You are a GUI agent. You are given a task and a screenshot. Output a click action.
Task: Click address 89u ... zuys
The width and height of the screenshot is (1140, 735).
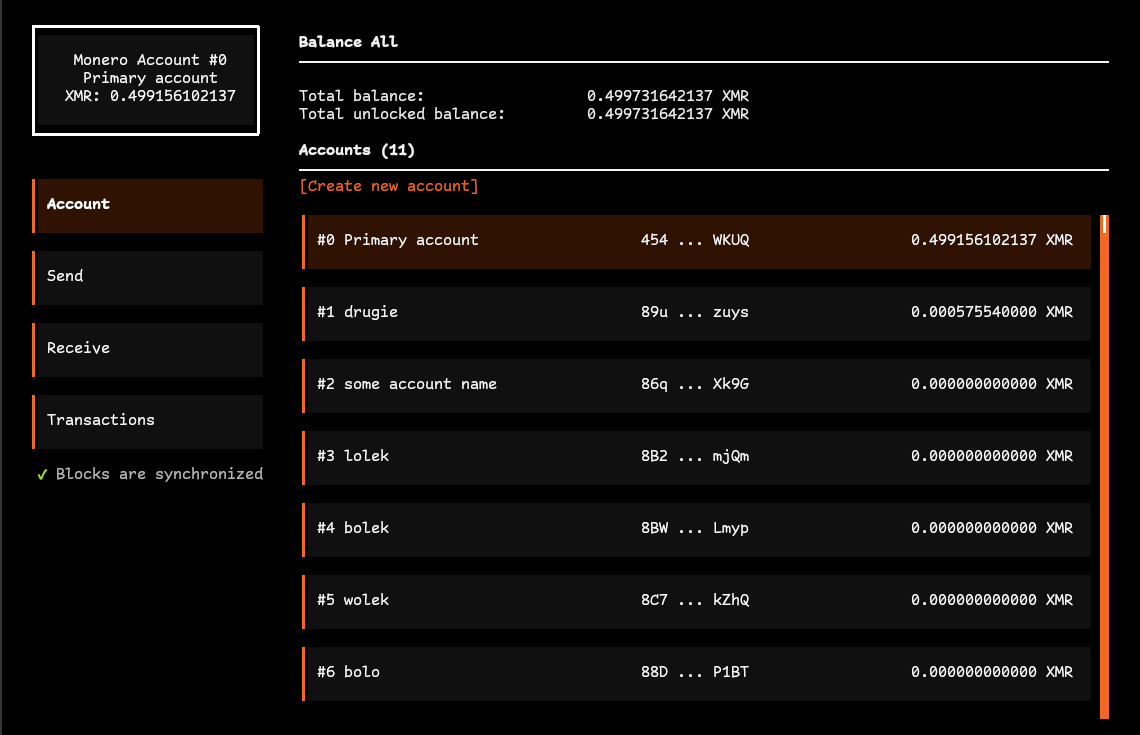pos(694,312)
